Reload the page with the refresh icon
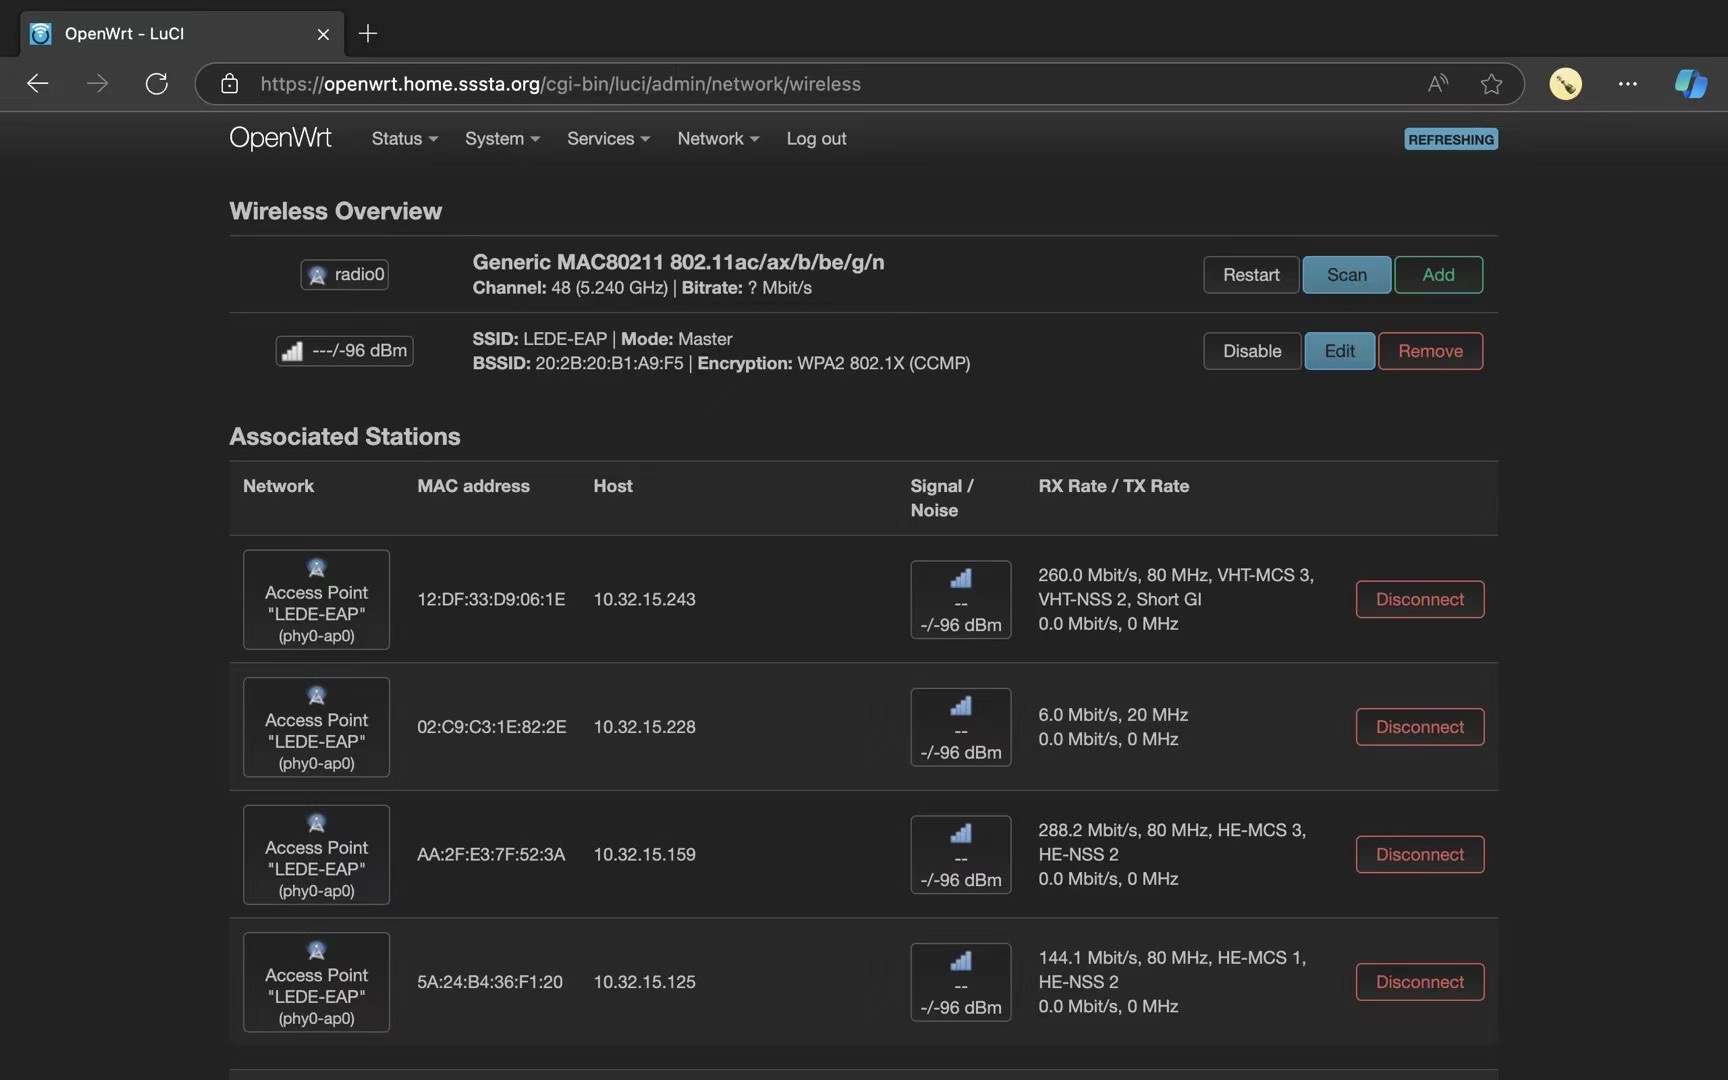Viewport: 1728px width, 1080px height. coord(156,84)
